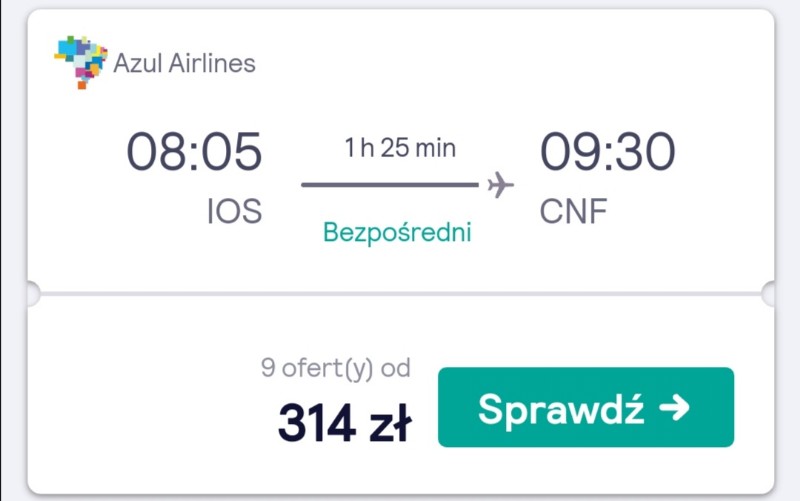Click the left ticket notch cutout

pos(32,294)
